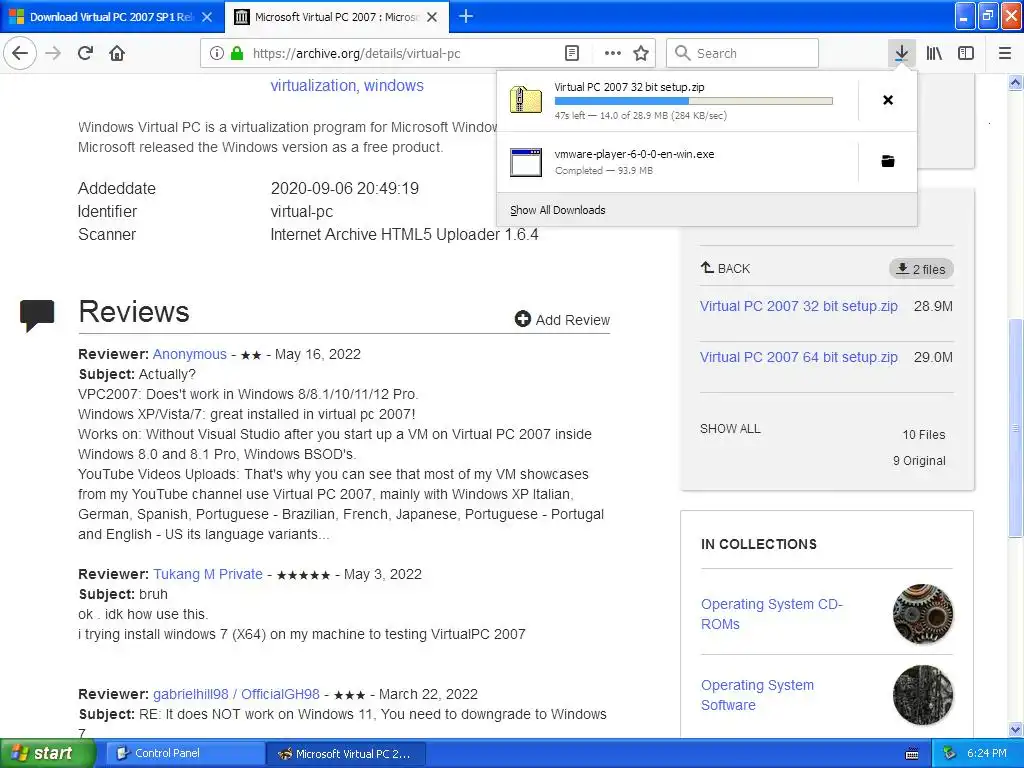
Task: Click the virtualization topic link
Action: (x=313, y=86)
